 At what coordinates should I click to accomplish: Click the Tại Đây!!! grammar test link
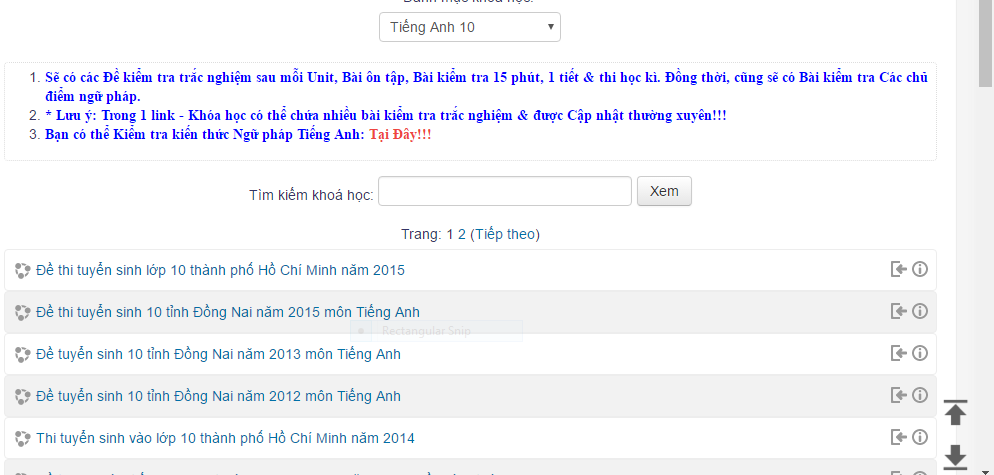400,134
